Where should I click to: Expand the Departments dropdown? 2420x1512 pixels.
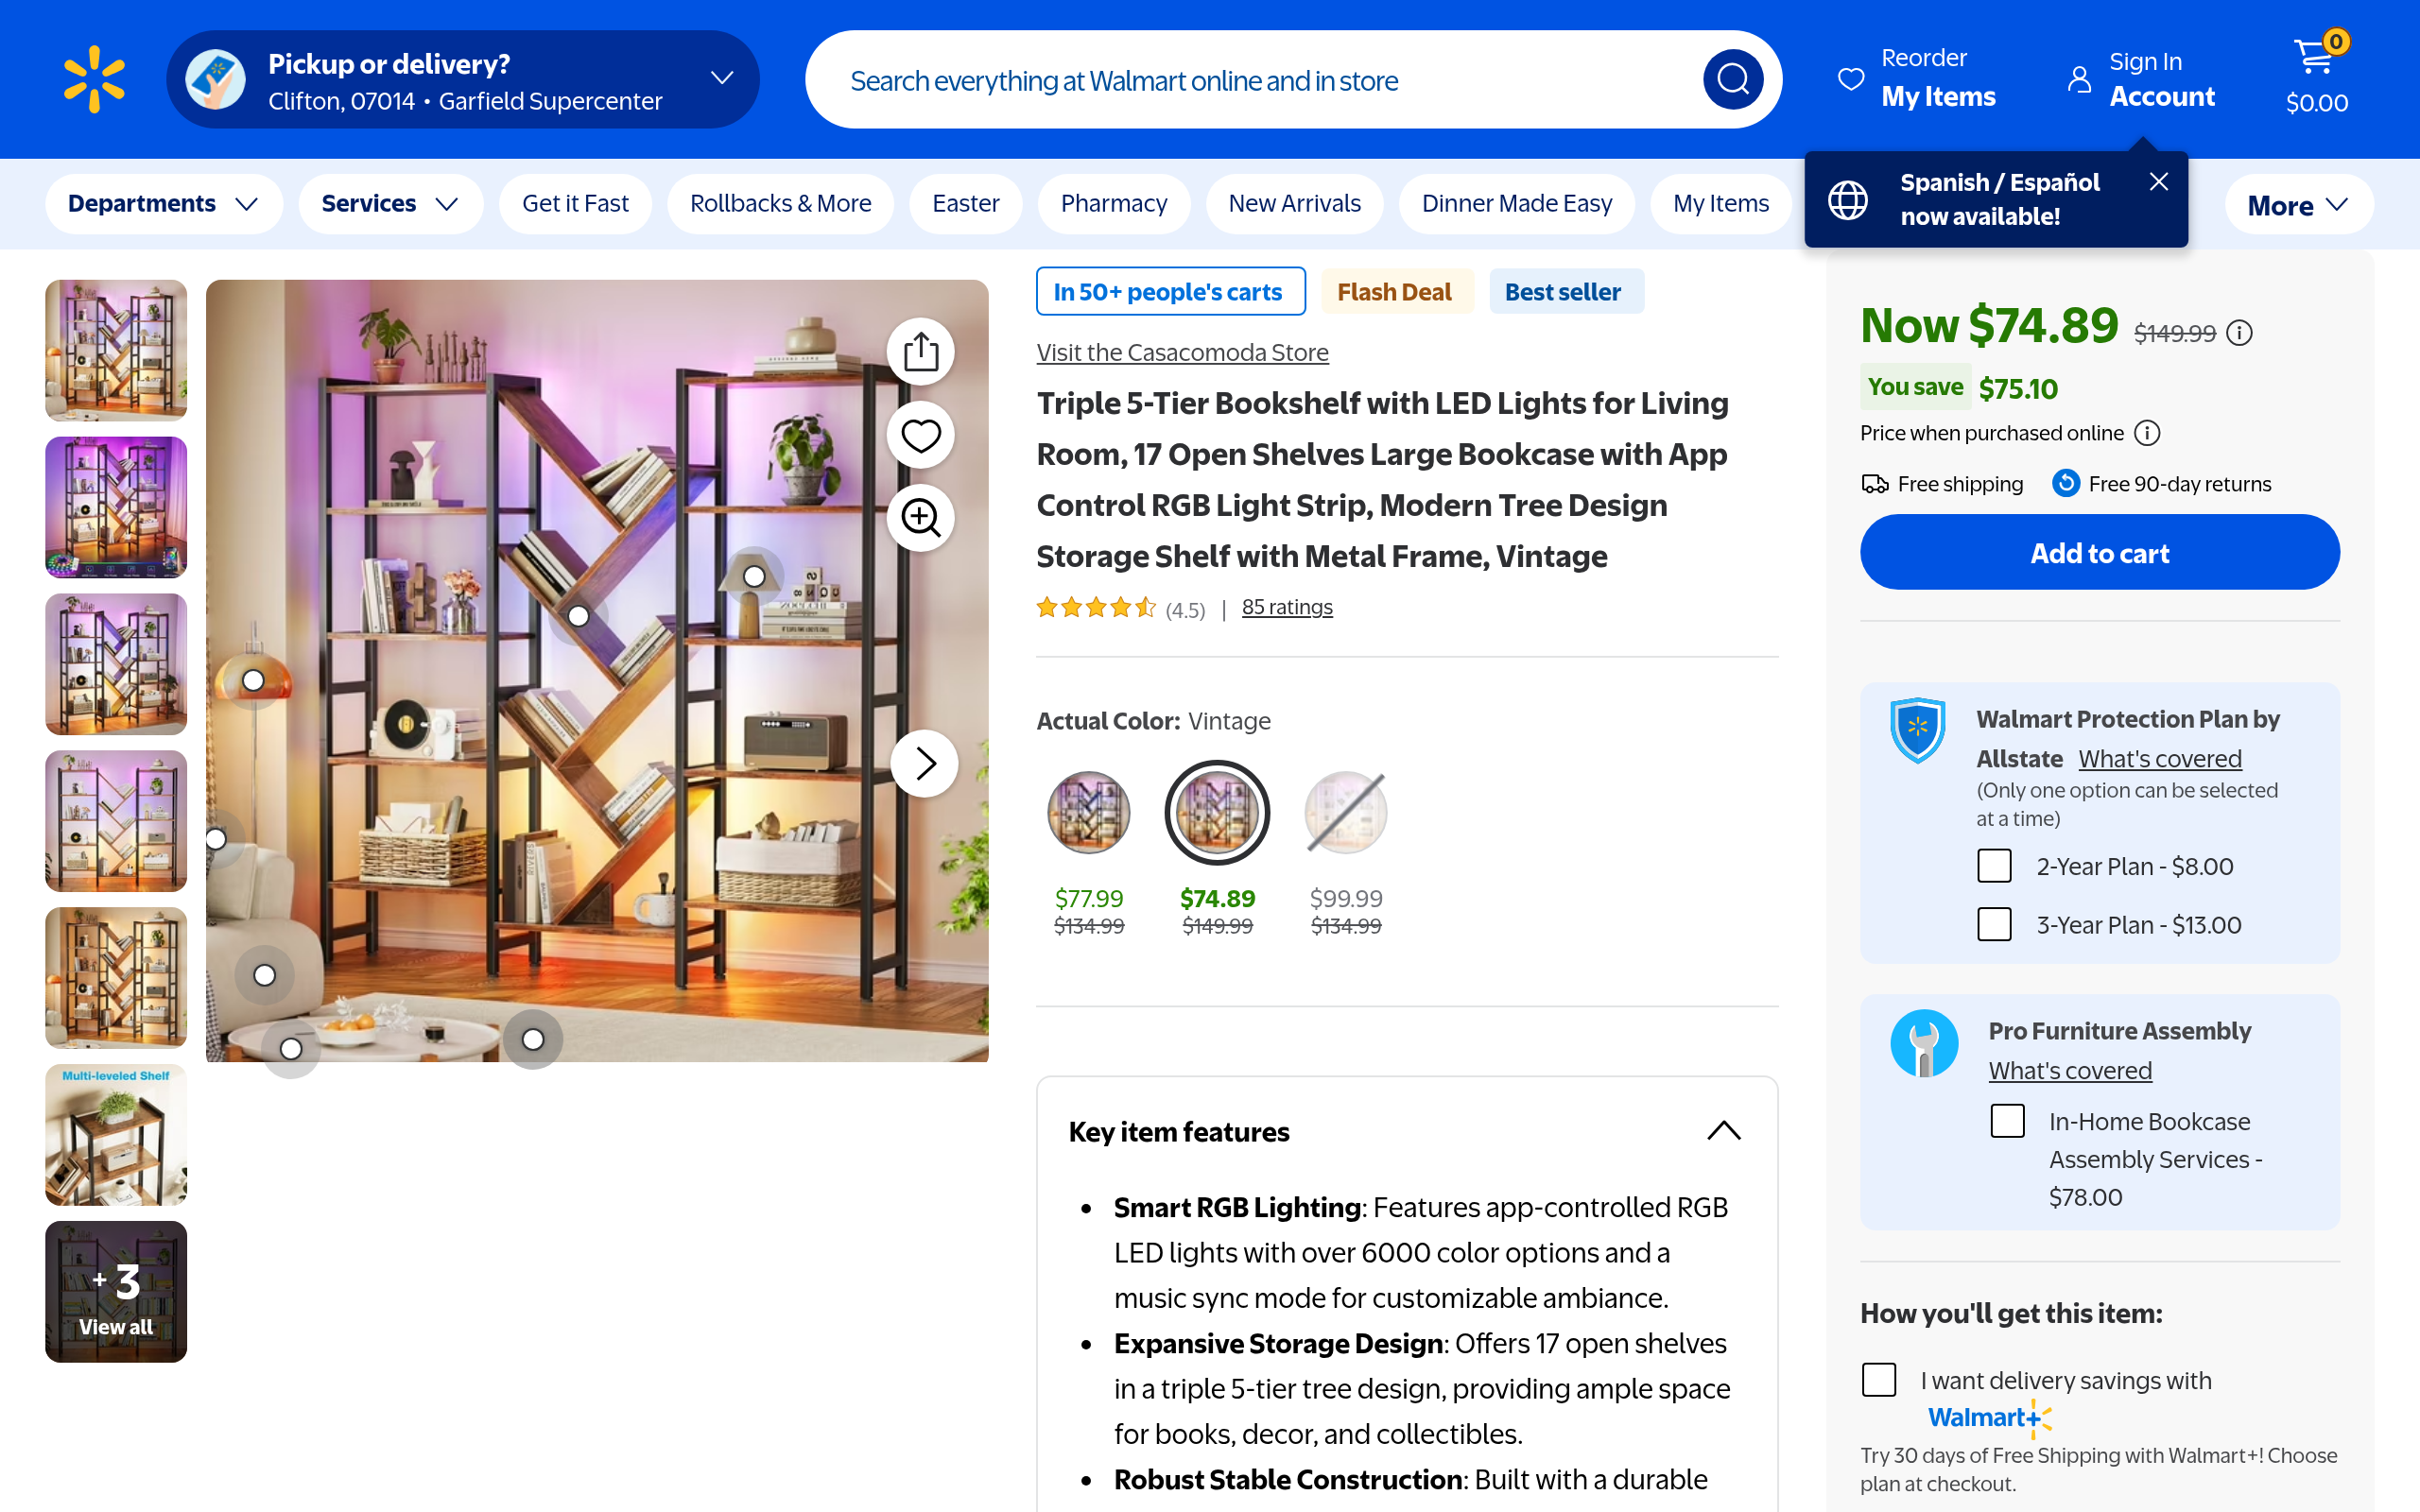point(163,204)
